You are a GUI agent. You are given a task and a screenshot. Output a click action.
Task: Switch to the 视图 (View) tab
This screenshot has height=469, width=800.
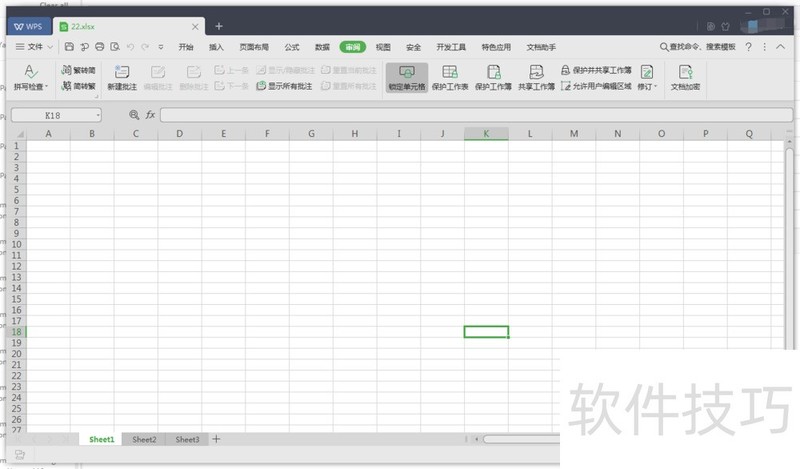(x=383, y=47)
